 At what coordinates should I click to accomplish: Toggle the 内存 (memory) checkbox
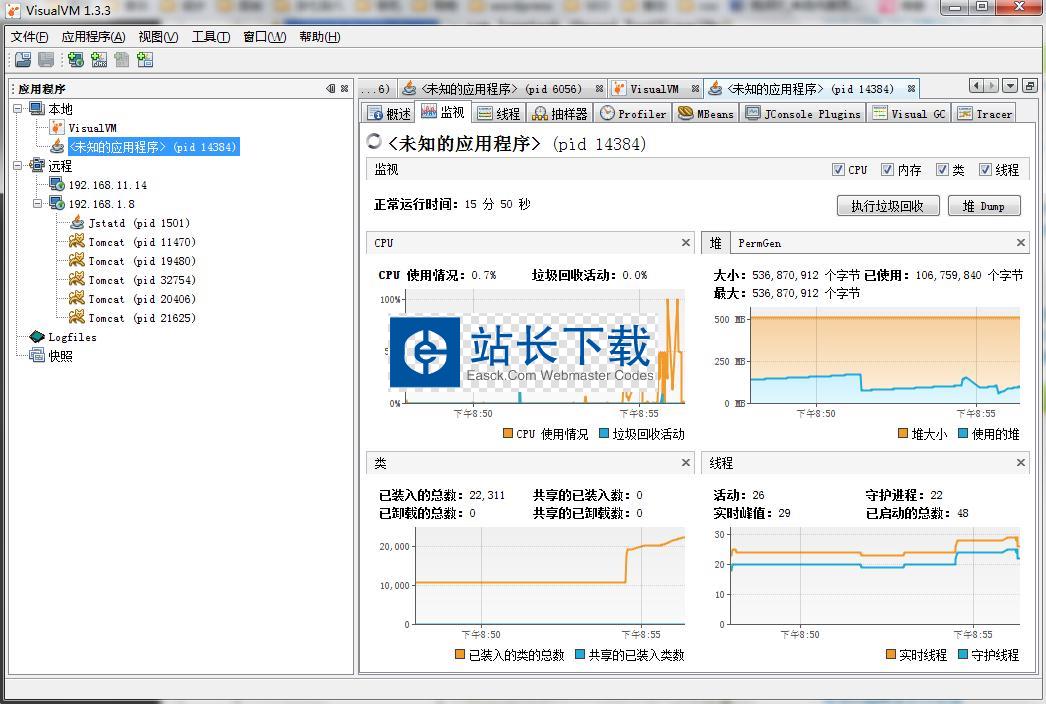[887, 170]
